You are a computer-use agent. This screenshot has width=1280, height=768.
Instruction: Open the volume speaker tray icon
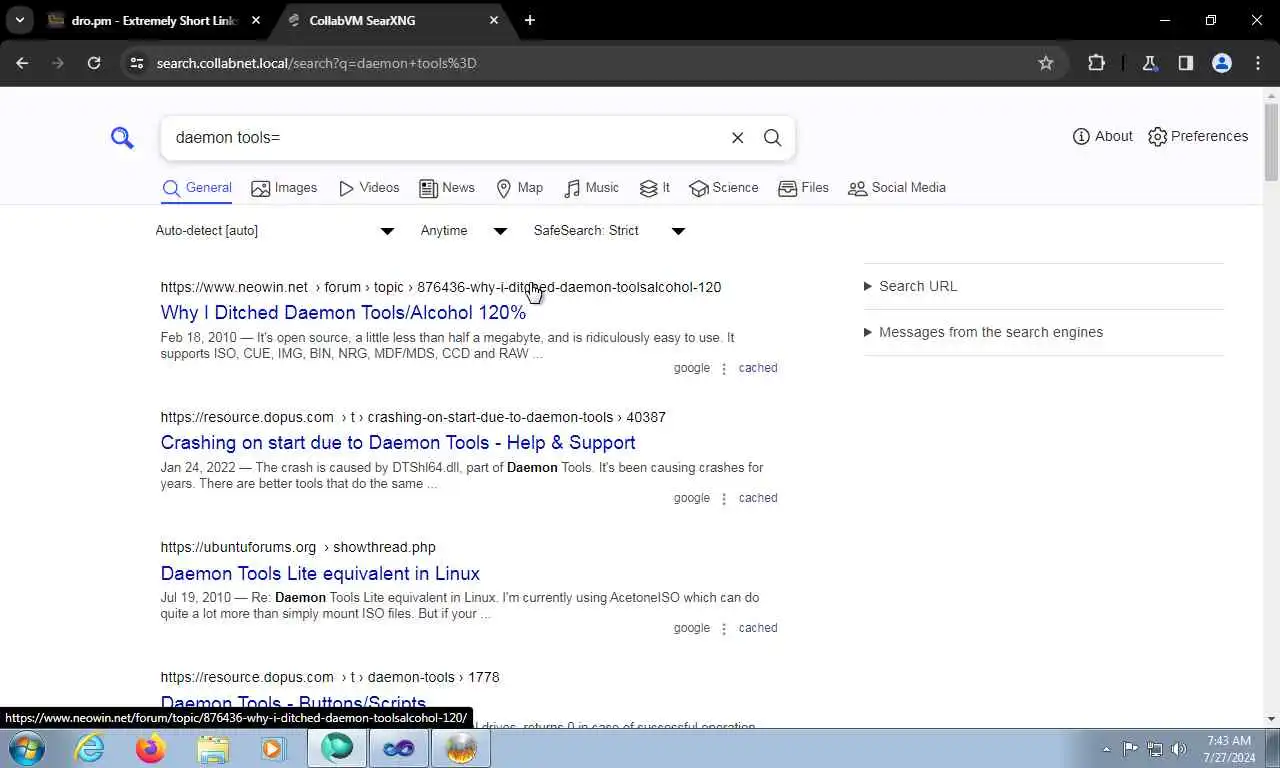(1180, 749)
